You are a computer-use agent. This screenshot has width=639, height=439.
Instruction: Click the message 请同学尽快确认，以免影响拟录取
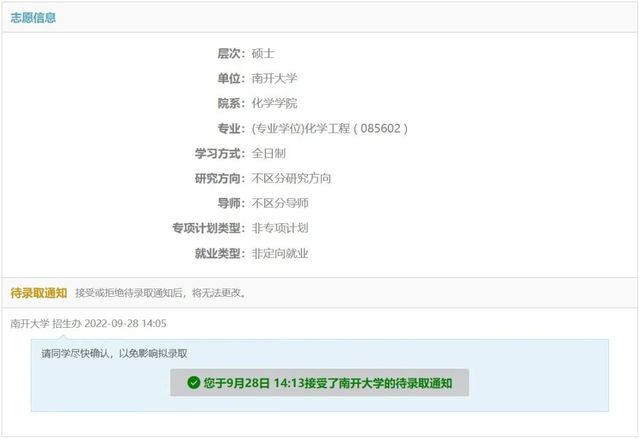tap(114, 353)
